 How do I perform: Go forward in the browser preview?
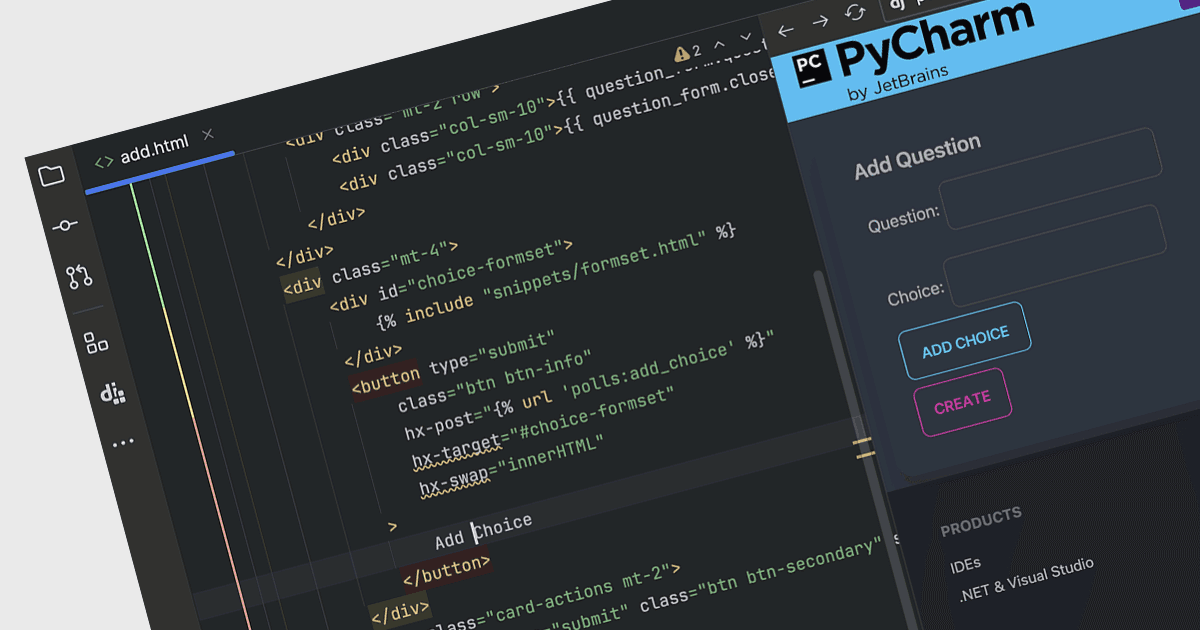click(820, 21)
